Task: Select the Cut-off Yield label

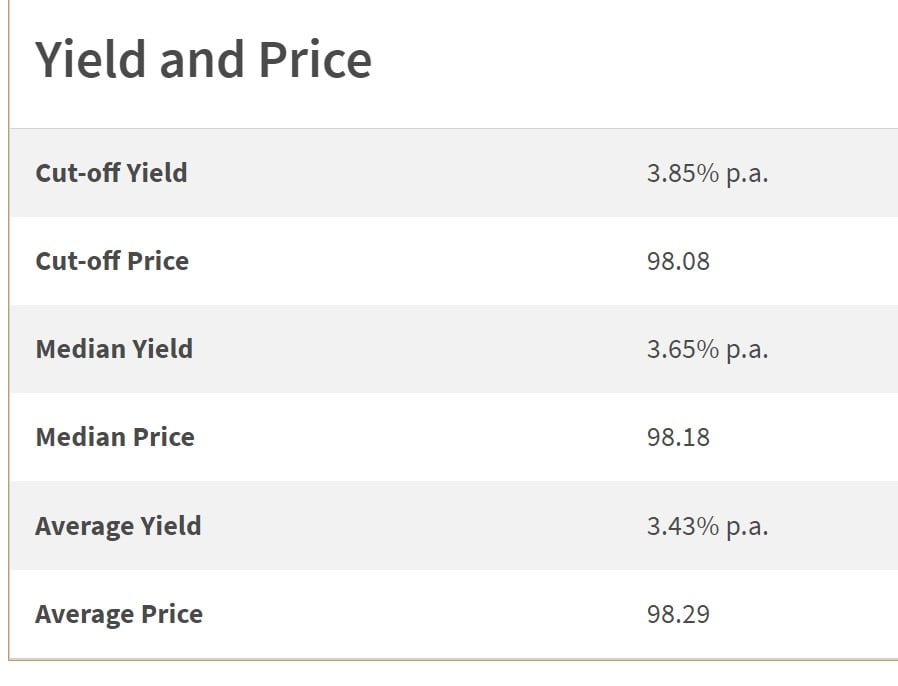Action: [112, 173]
